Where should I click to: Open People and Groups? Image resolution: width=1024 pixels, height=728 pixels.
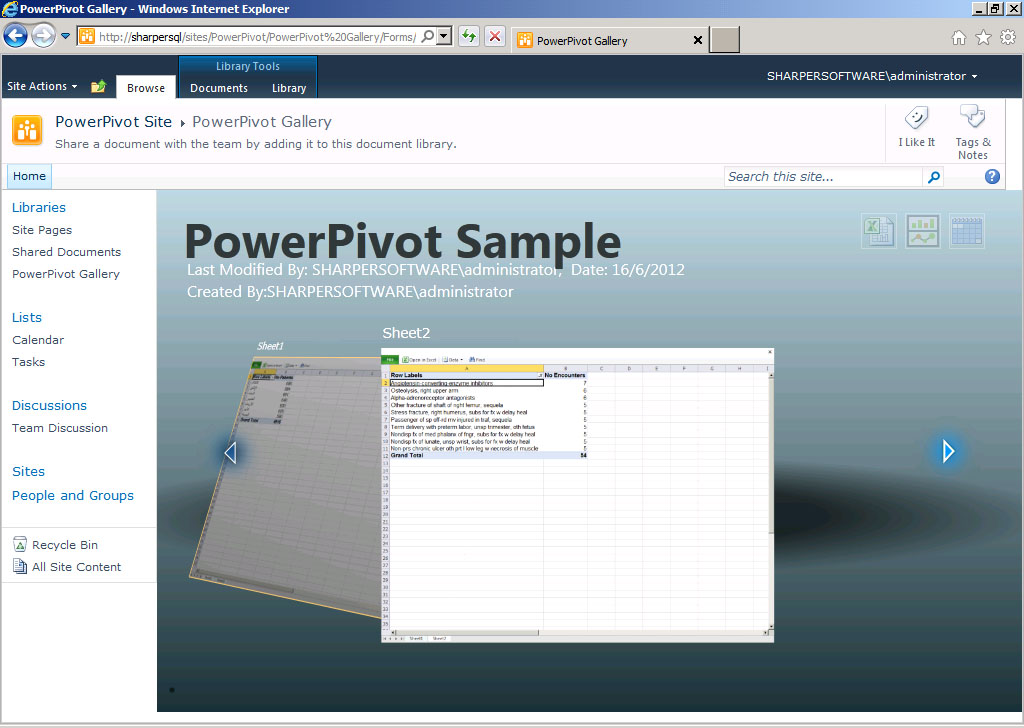point(72,496)
